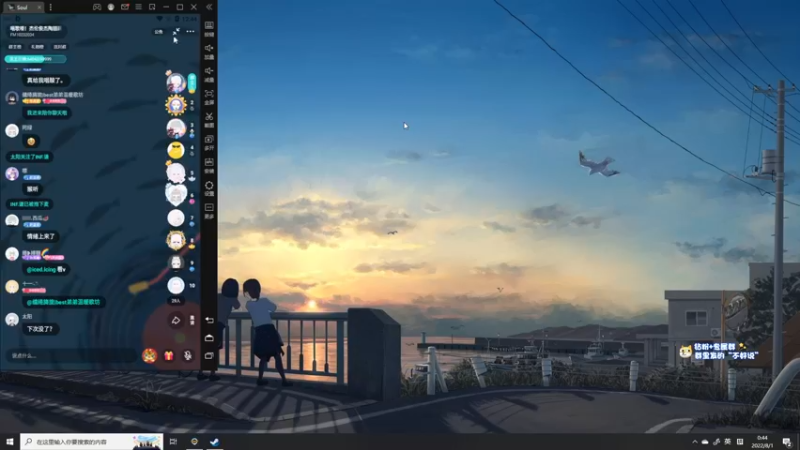The width and height of the screenshot is (800, 450).
Task: Toggle the microphone mute button
Action: (x=188, y=356)
